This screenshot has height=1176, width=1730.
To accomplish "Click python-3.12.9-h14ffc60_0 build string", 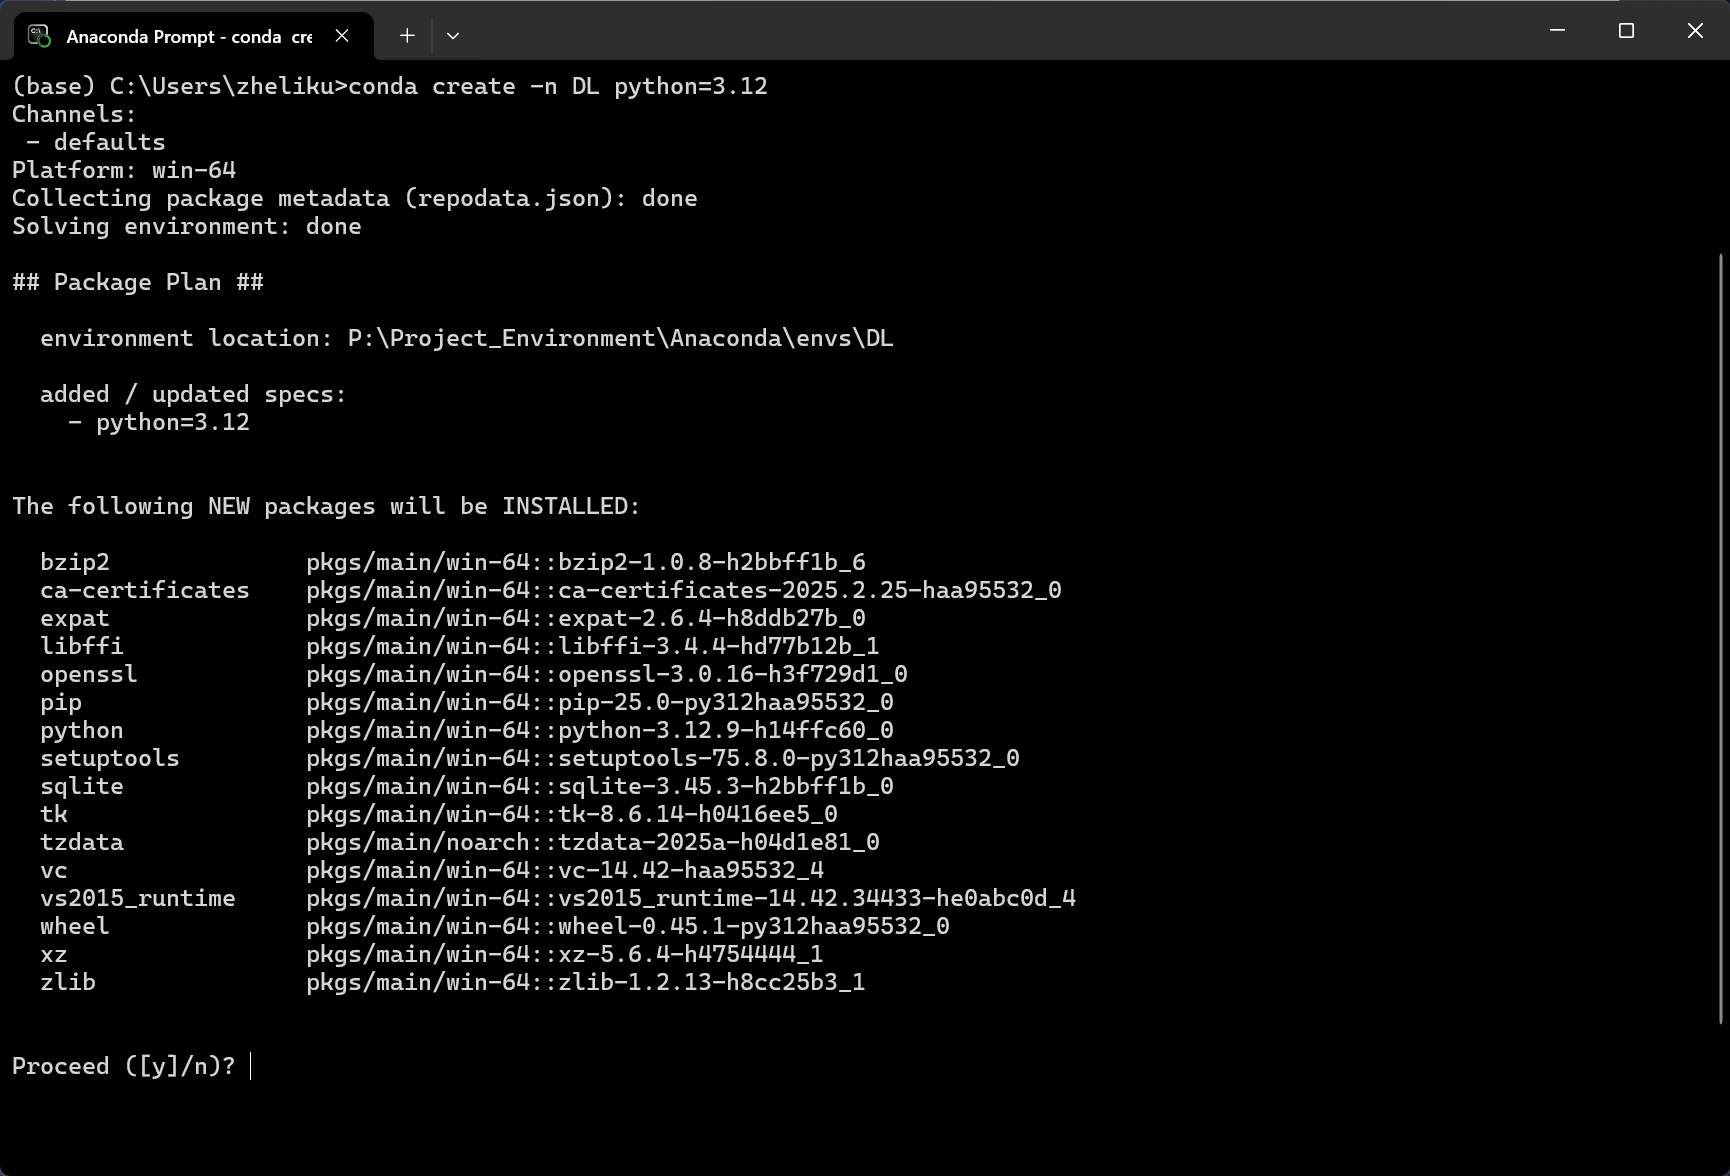I will tap(726, 730).
